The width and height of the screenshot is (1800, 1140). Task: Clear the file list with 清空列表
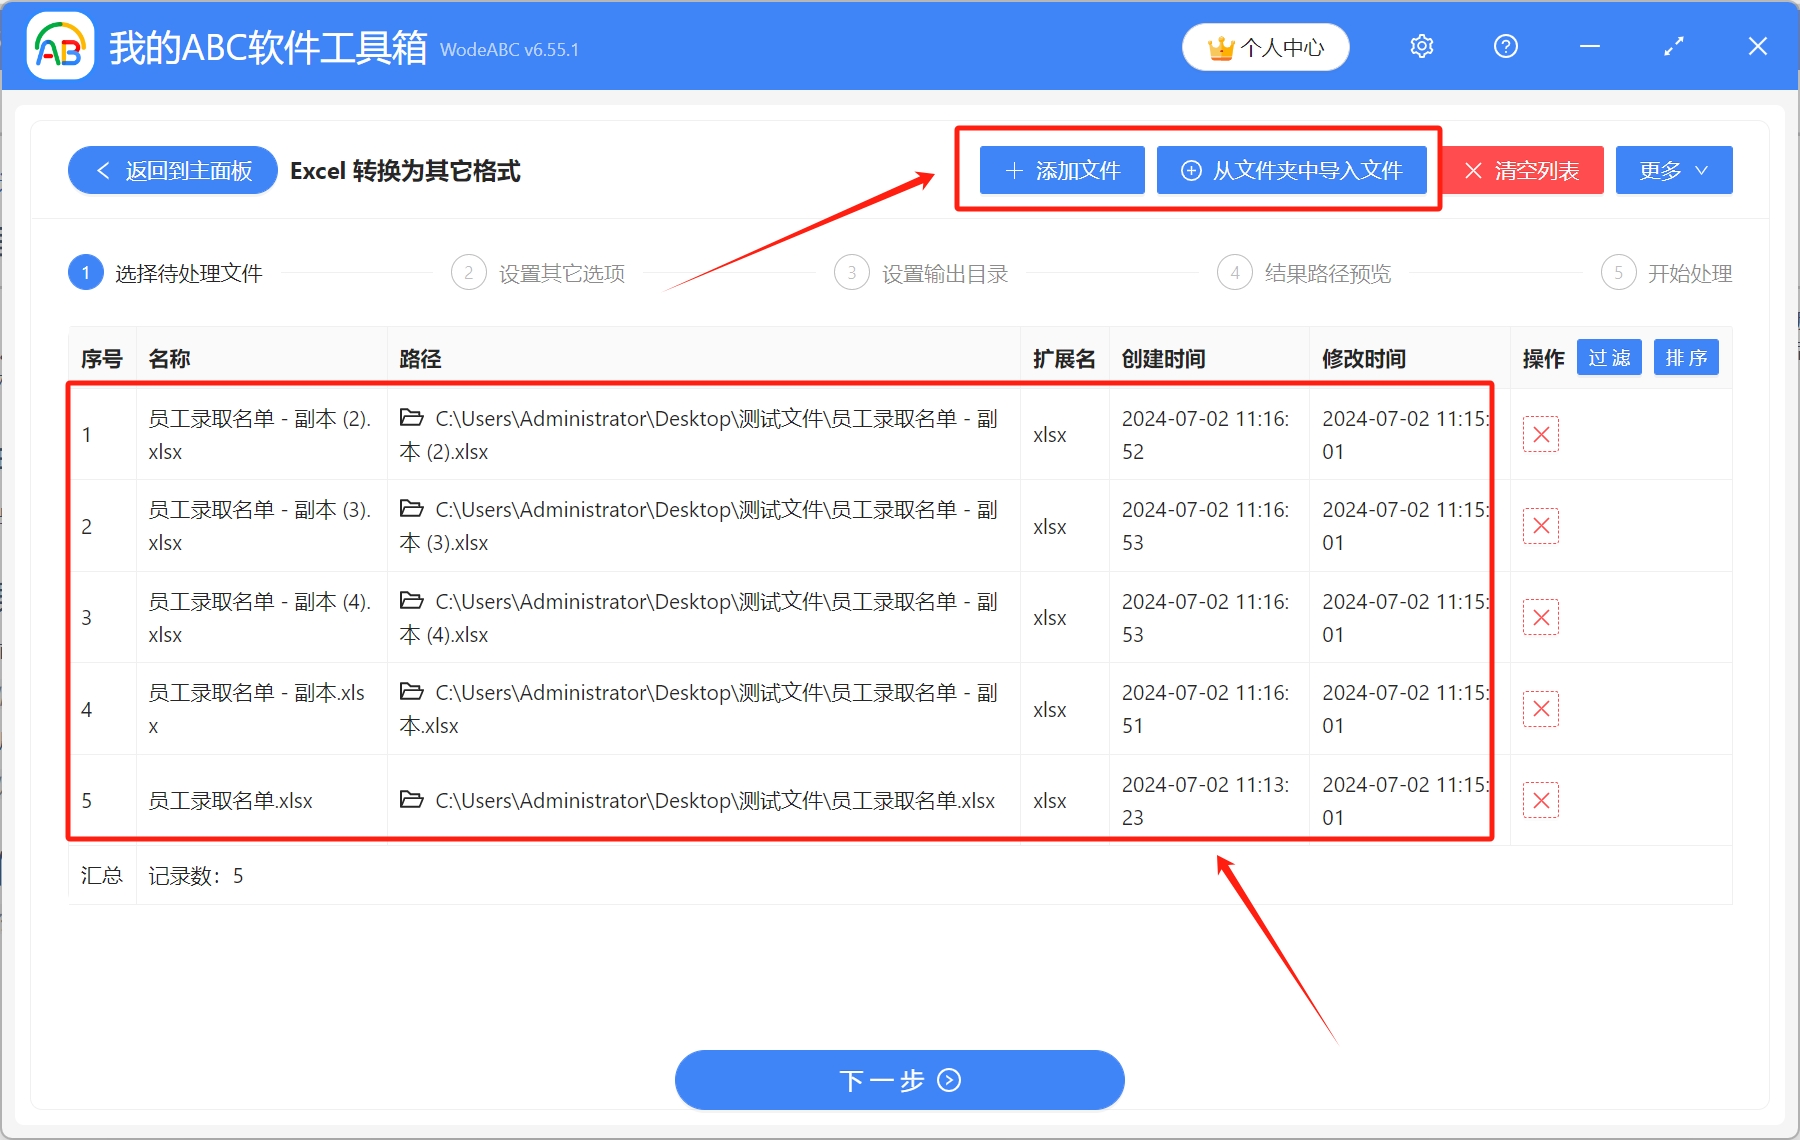coord(1521,170)
